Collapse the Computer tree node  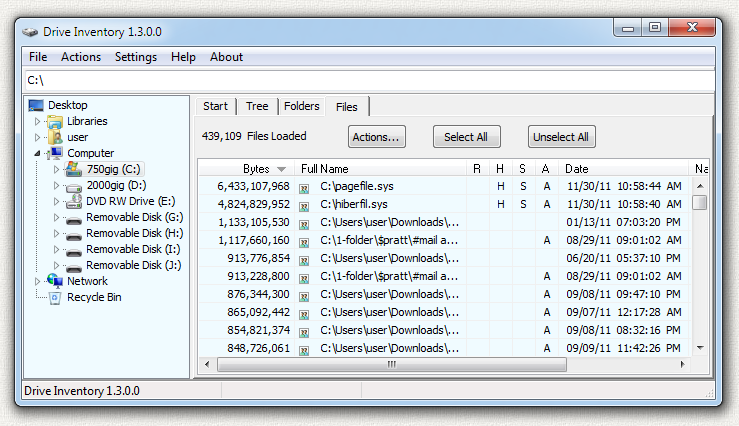(38, 154)
